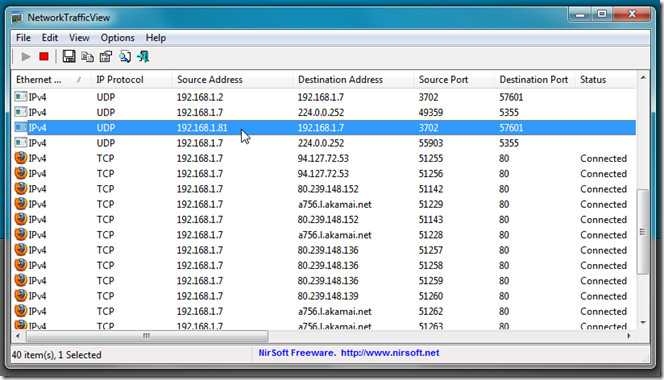Click the green Start Capture play icon

click(25, 56)
